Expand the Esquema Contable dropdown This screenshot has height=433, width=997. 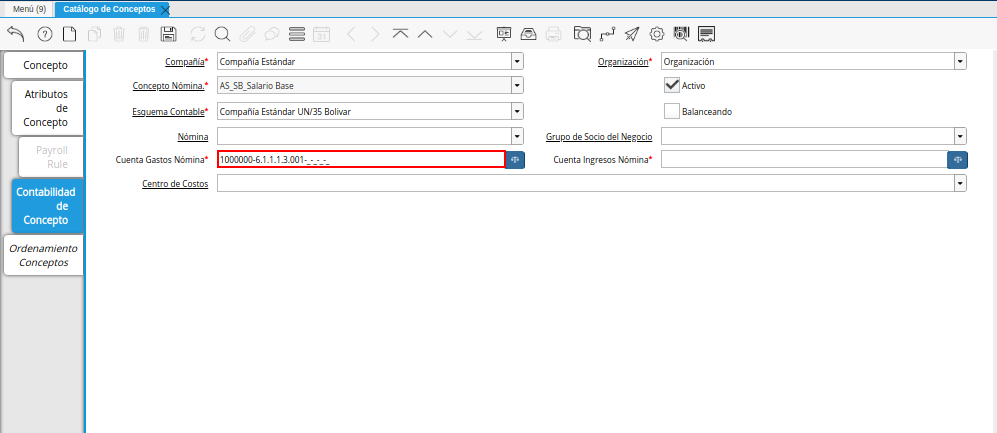[518, 111]
